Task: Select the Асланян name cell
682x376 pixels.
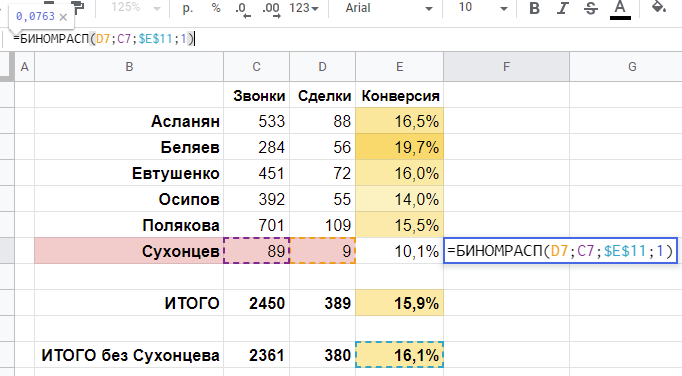Action: pos(129,121)
